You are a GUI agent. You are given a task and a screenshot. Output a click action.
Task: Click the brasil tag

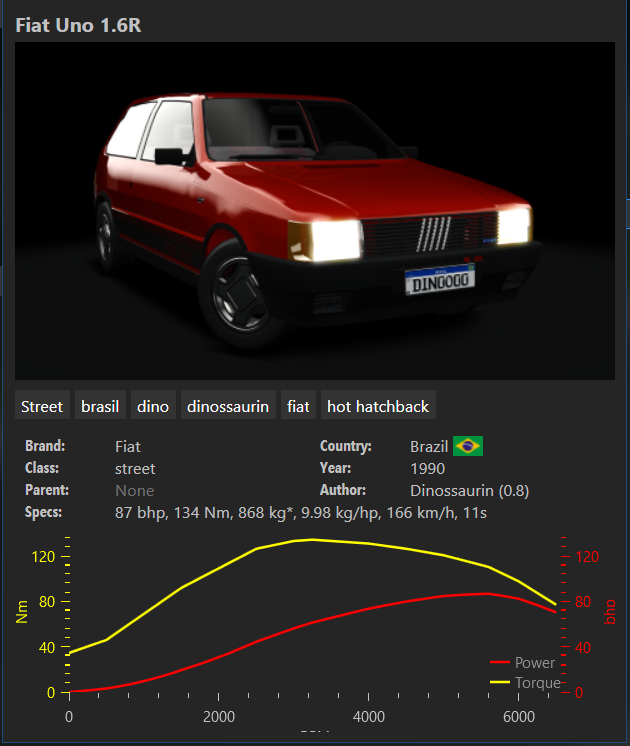100,406
